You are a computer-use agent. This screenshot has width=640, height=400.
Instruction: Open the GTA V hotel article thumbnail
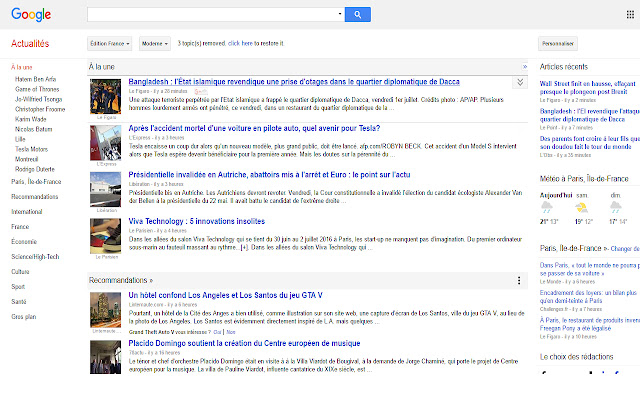pyautogui.click(x=106, y=310)
